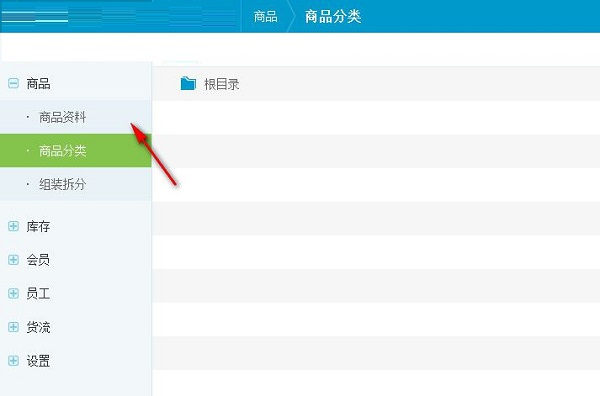Open 组装拆分 in the sidebar

pos(76,184)
